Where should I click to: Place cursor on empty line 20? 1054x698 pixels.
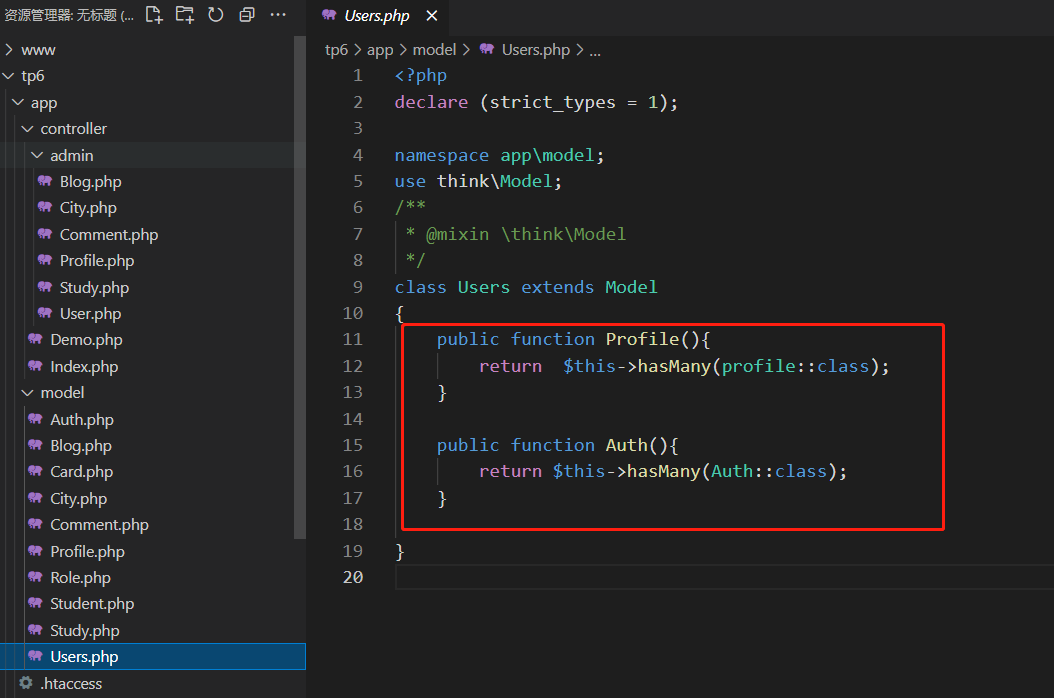[725, 578]
